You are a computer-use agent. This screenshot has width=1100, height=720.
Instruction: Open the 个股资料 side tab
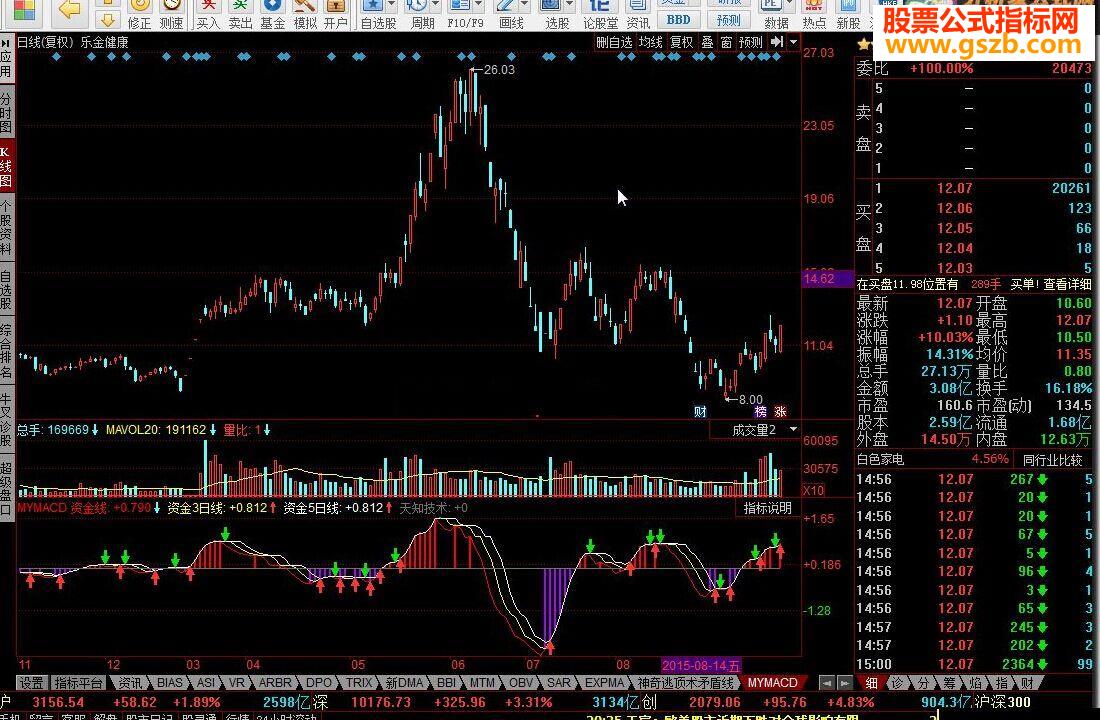click(6, 228)
